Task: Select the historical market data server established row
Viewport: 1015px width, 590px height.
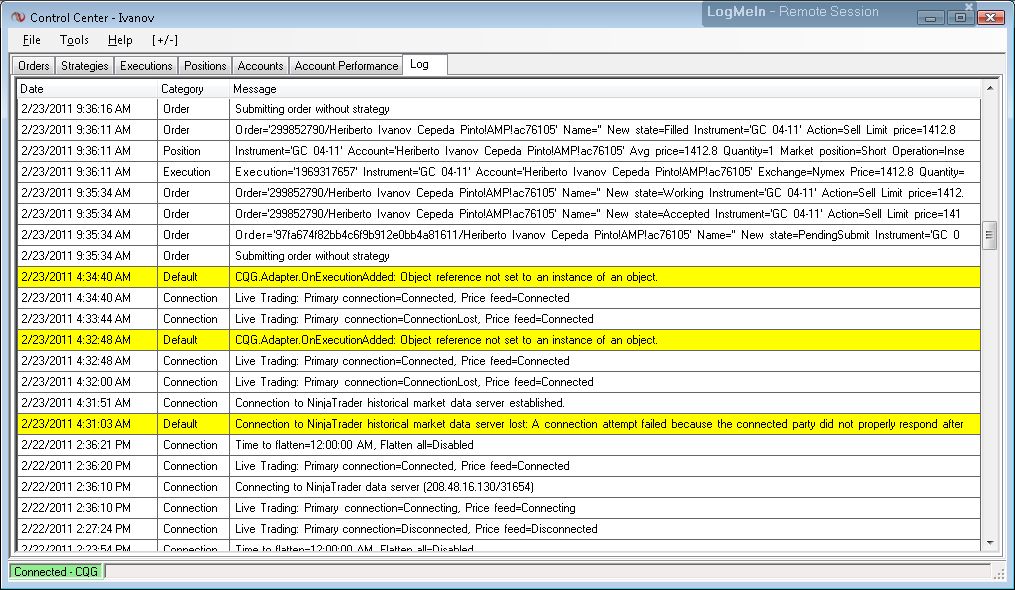Action: coord(498,403)
